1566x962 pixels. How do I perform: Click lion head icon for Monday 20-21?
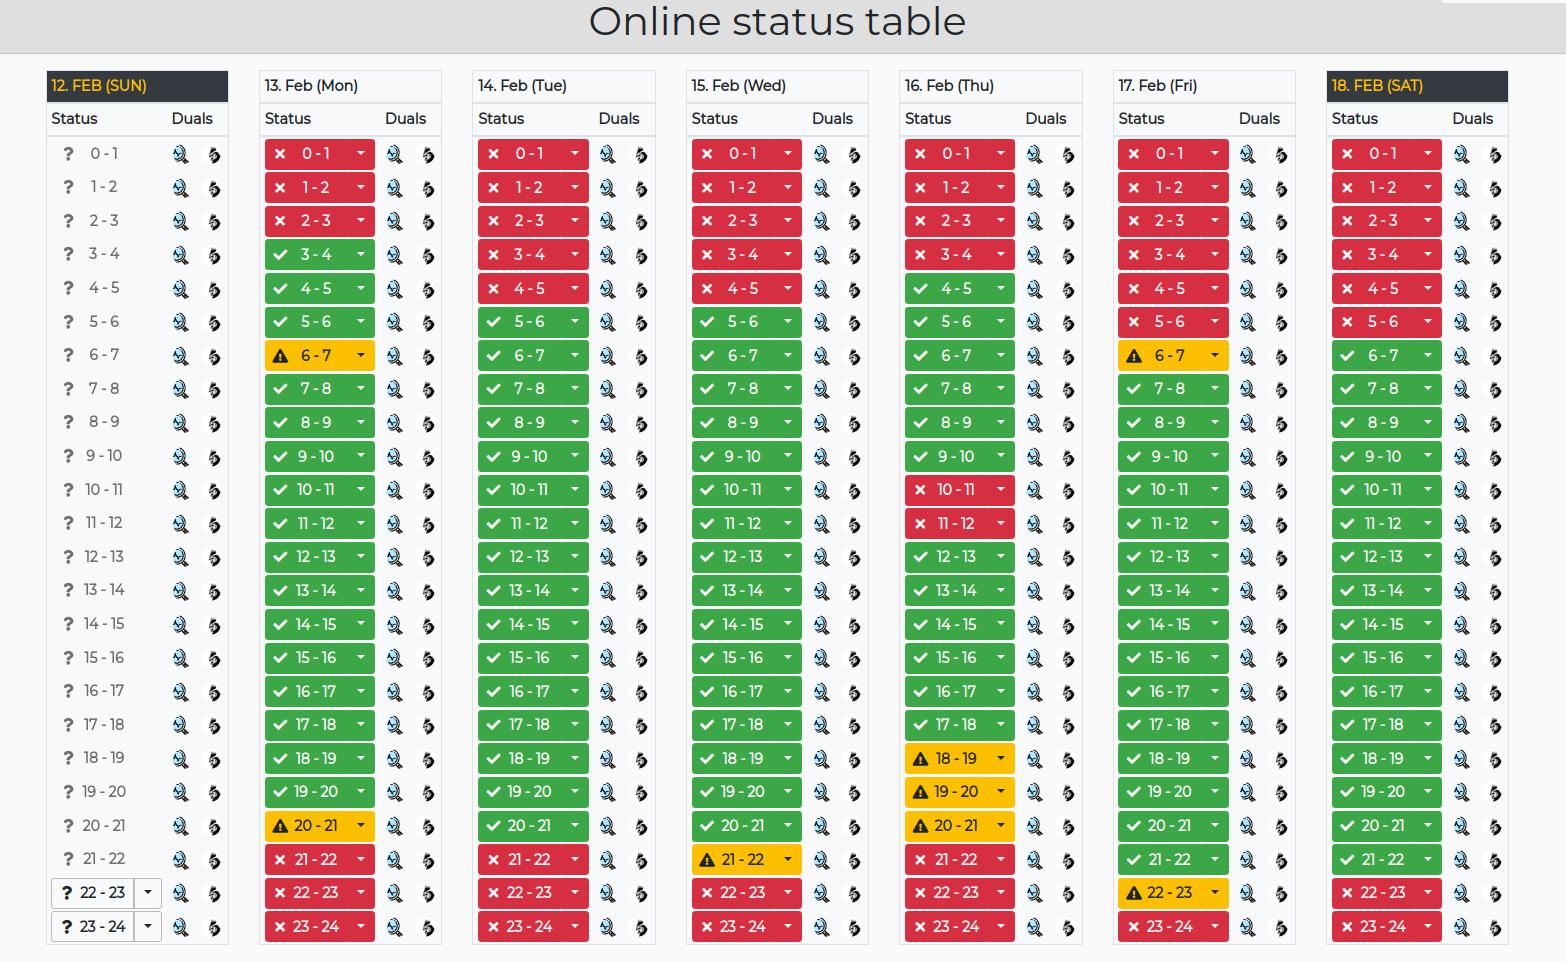tap(428, 827)
